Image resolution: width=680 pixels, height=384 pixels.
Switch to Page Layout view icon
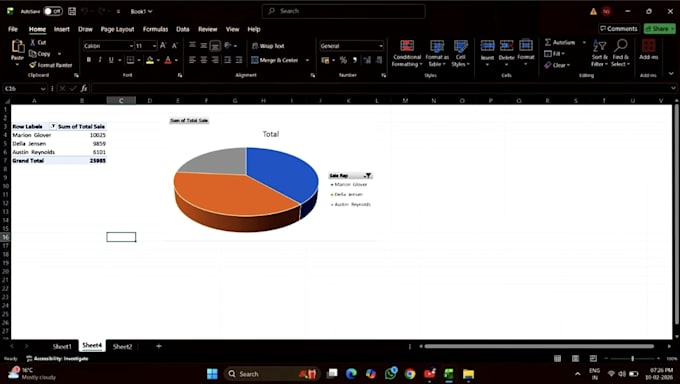point(575,358)
